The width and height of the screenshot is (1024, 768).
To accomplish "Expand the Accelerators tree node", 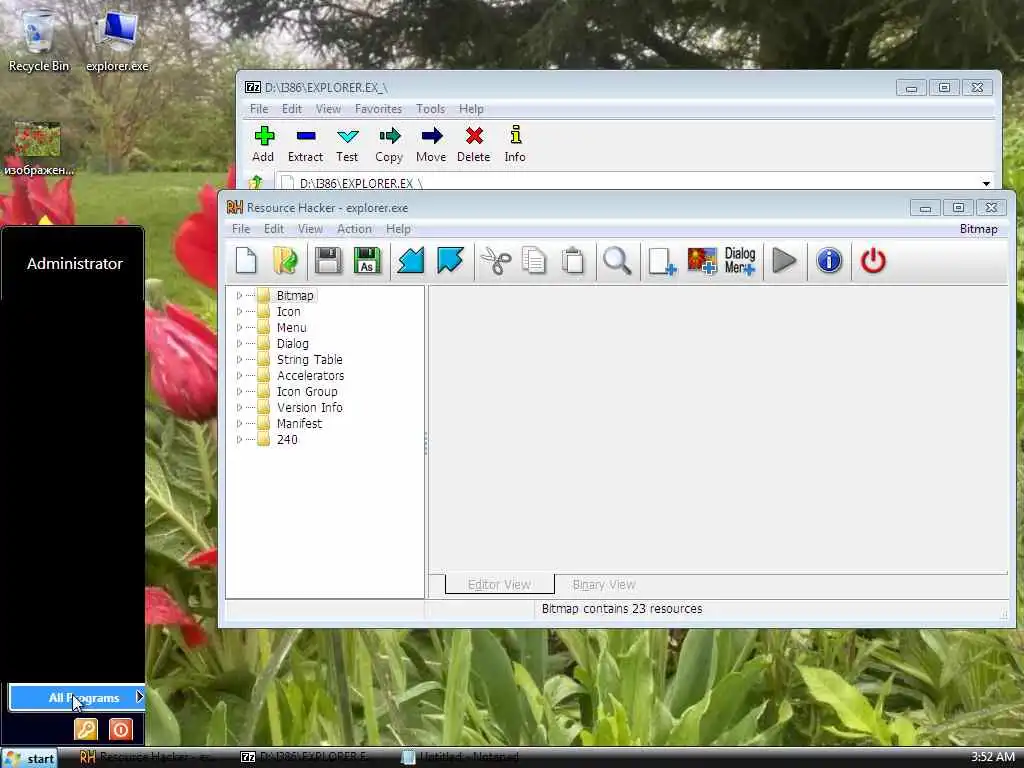I will 239,376.
